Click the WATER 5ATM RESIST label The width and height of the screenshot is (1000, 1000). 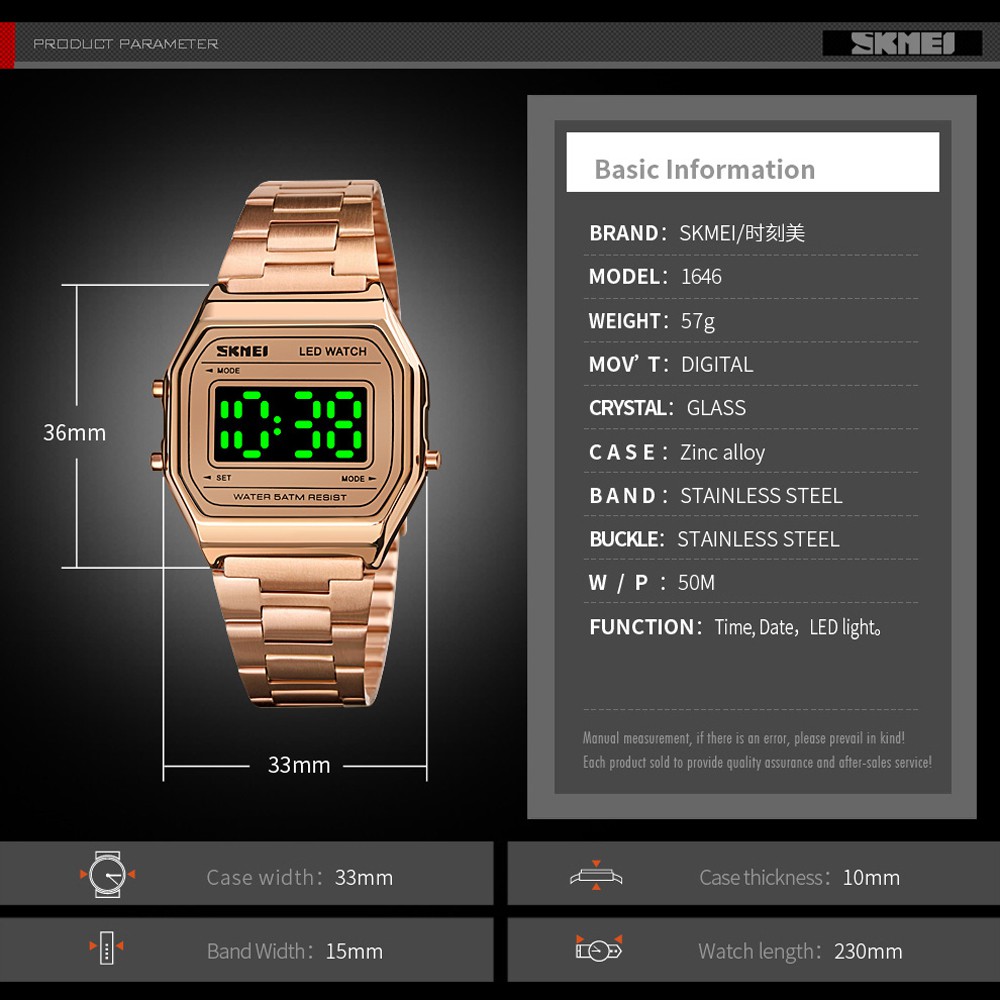(290, 497)
